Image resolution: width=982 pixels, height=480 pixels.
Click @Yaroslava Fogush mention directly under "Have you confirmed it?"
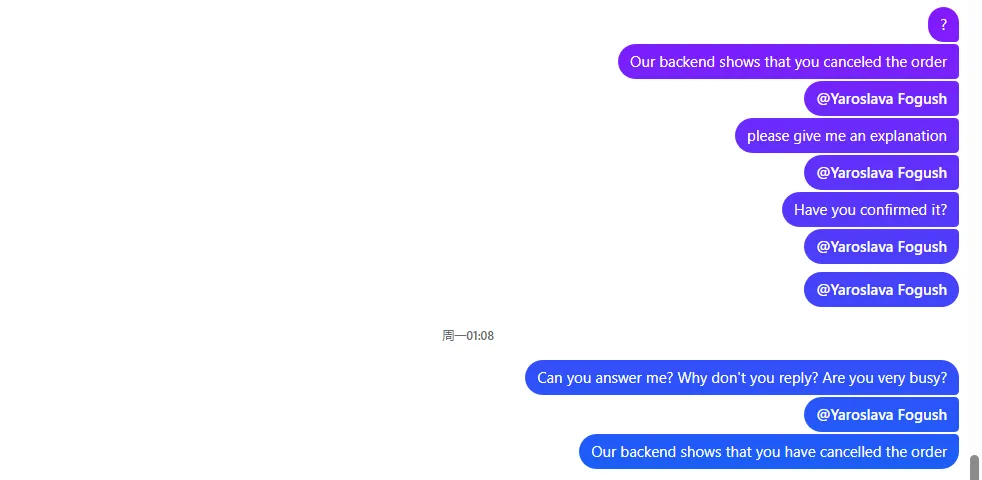(881, 247)
